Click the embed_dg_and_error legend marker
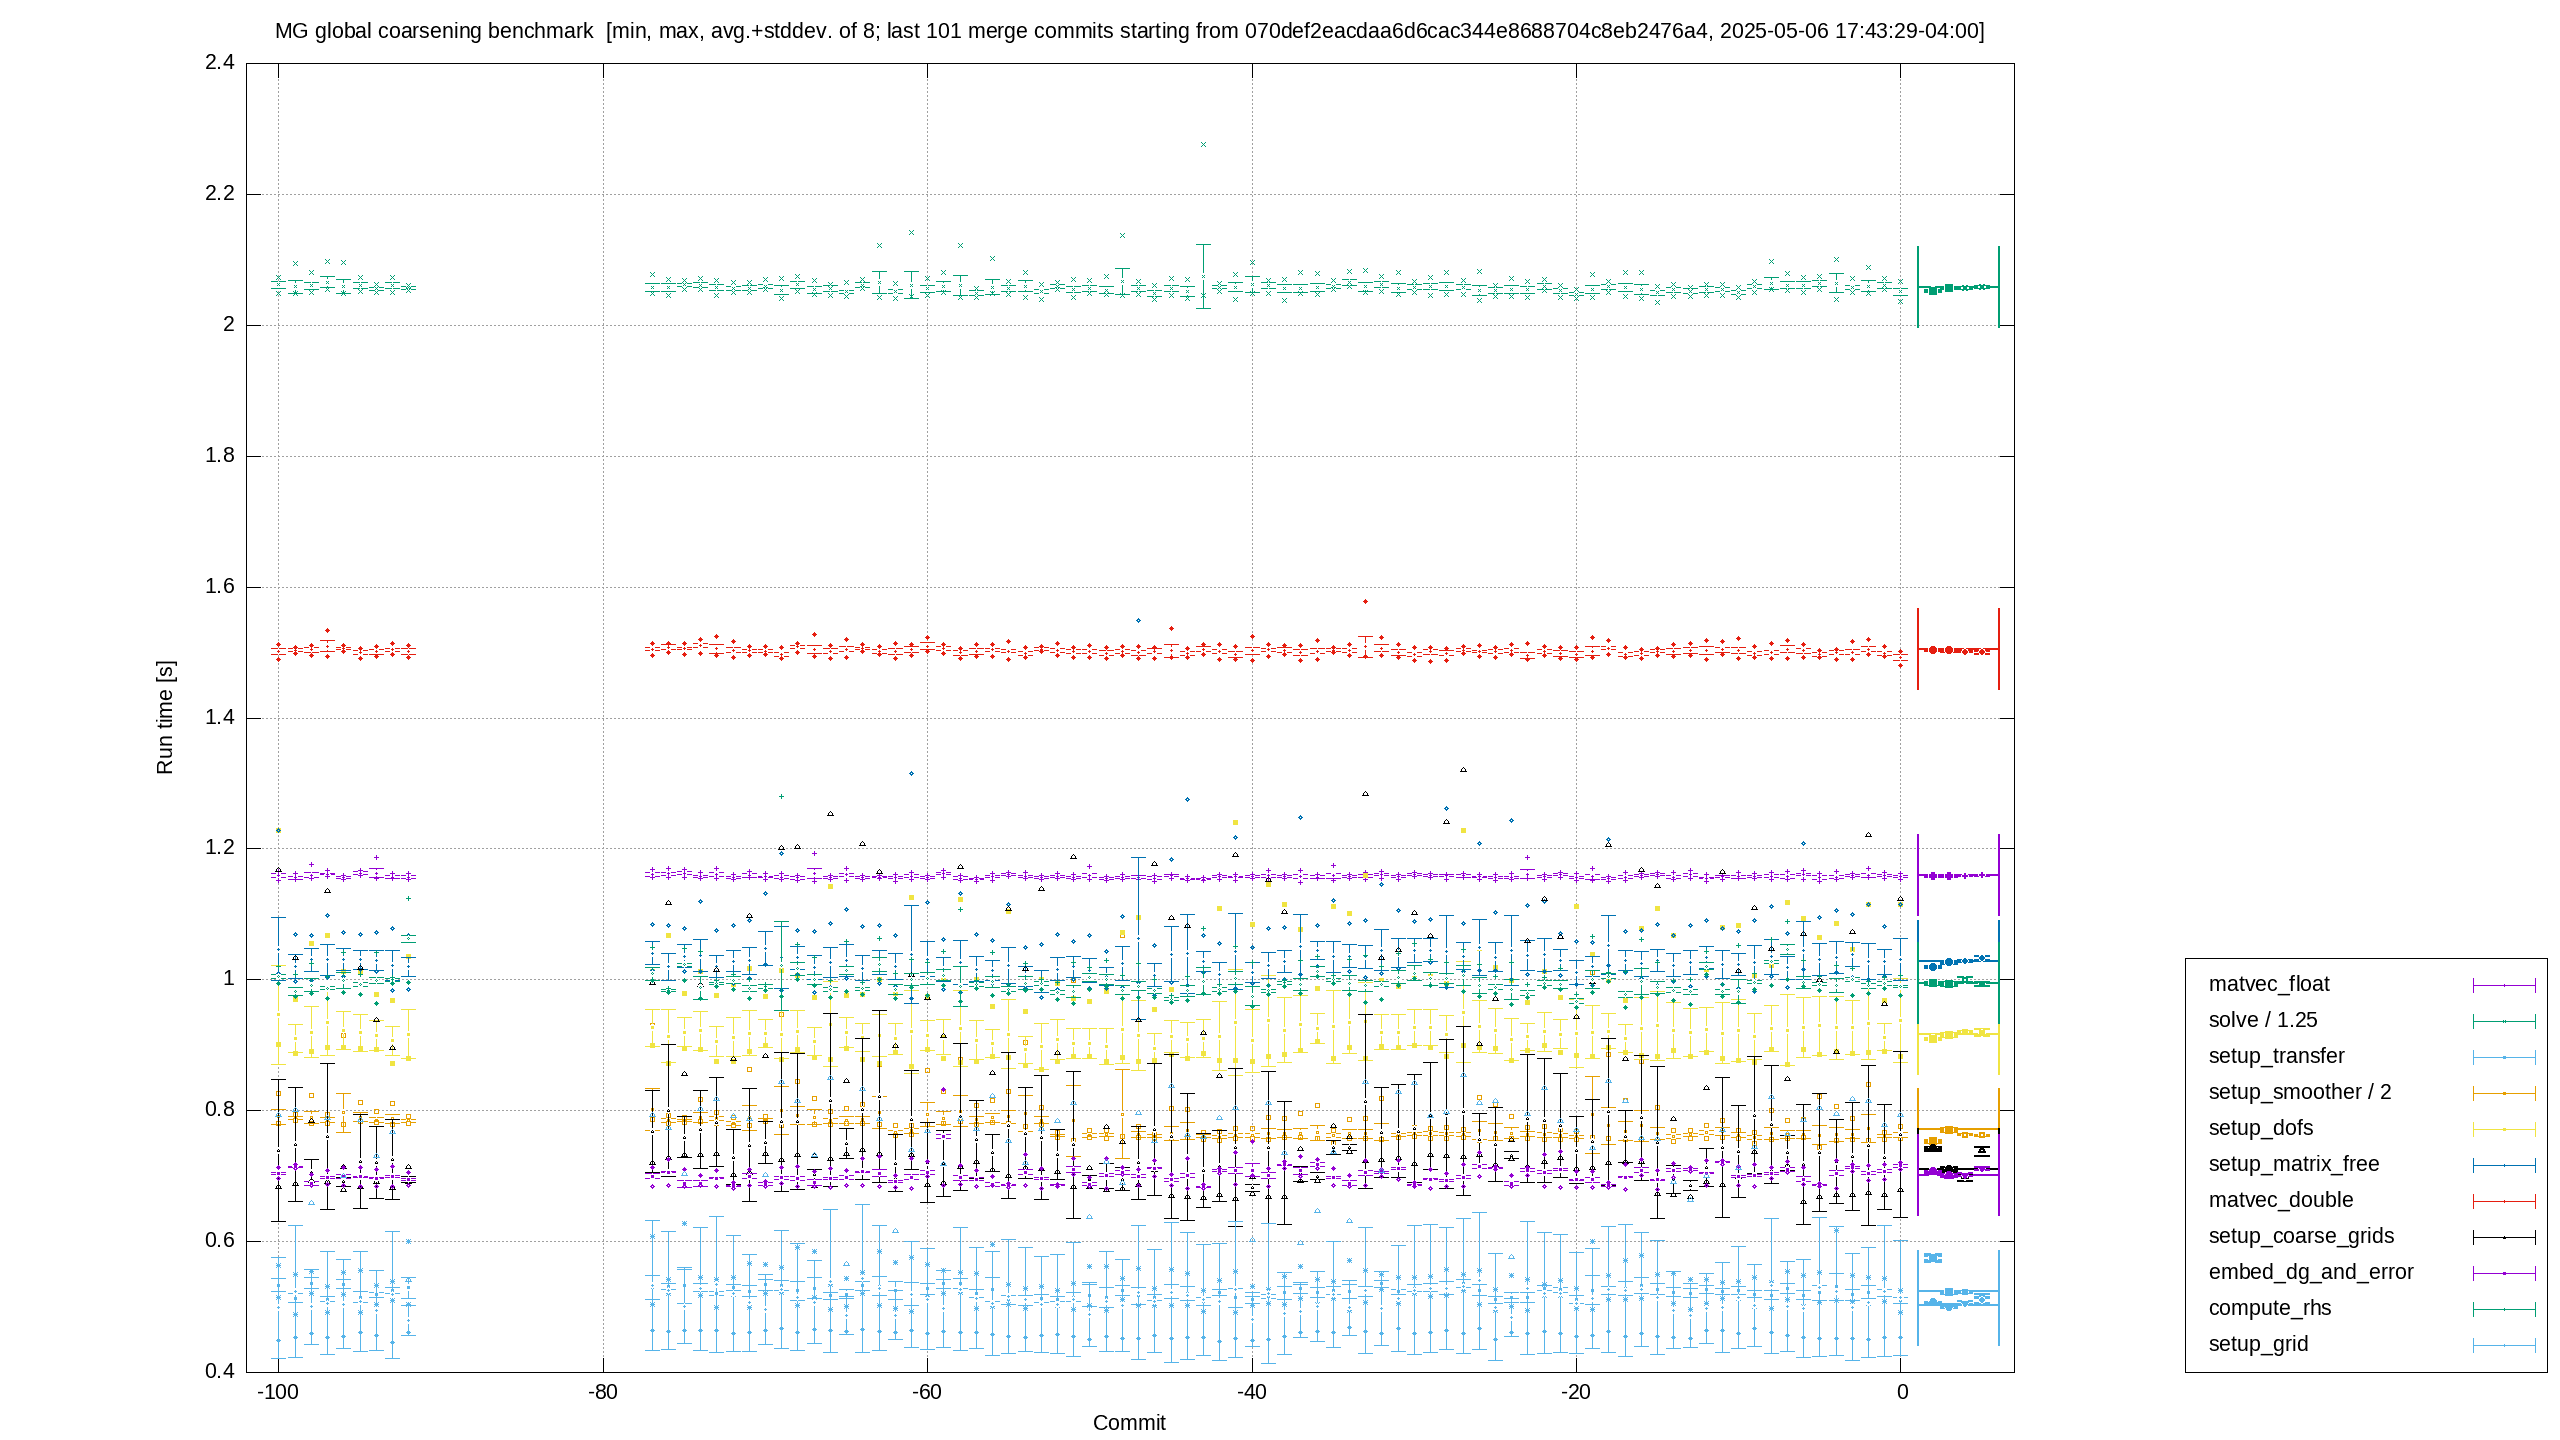Screen dimensions: 2560x1440 pyautogui.click(x=2504, y=1273)
